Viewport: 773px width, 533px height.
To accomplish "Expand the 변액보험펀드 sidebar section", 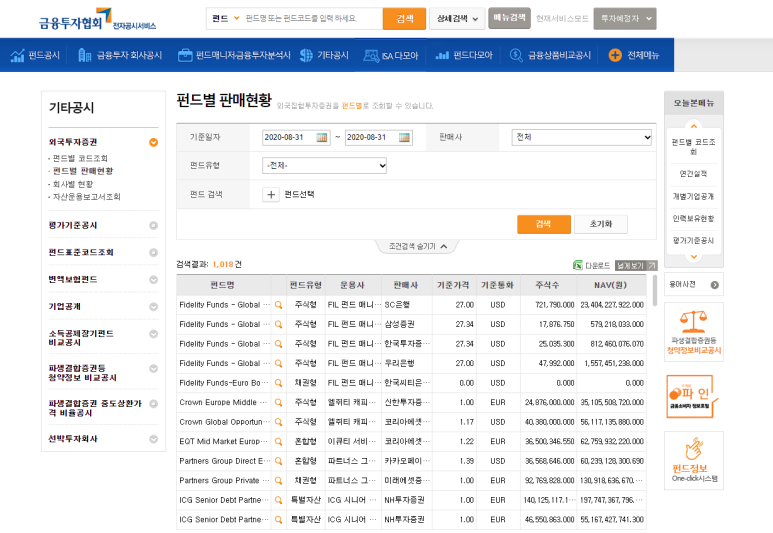I will [153, 280].
